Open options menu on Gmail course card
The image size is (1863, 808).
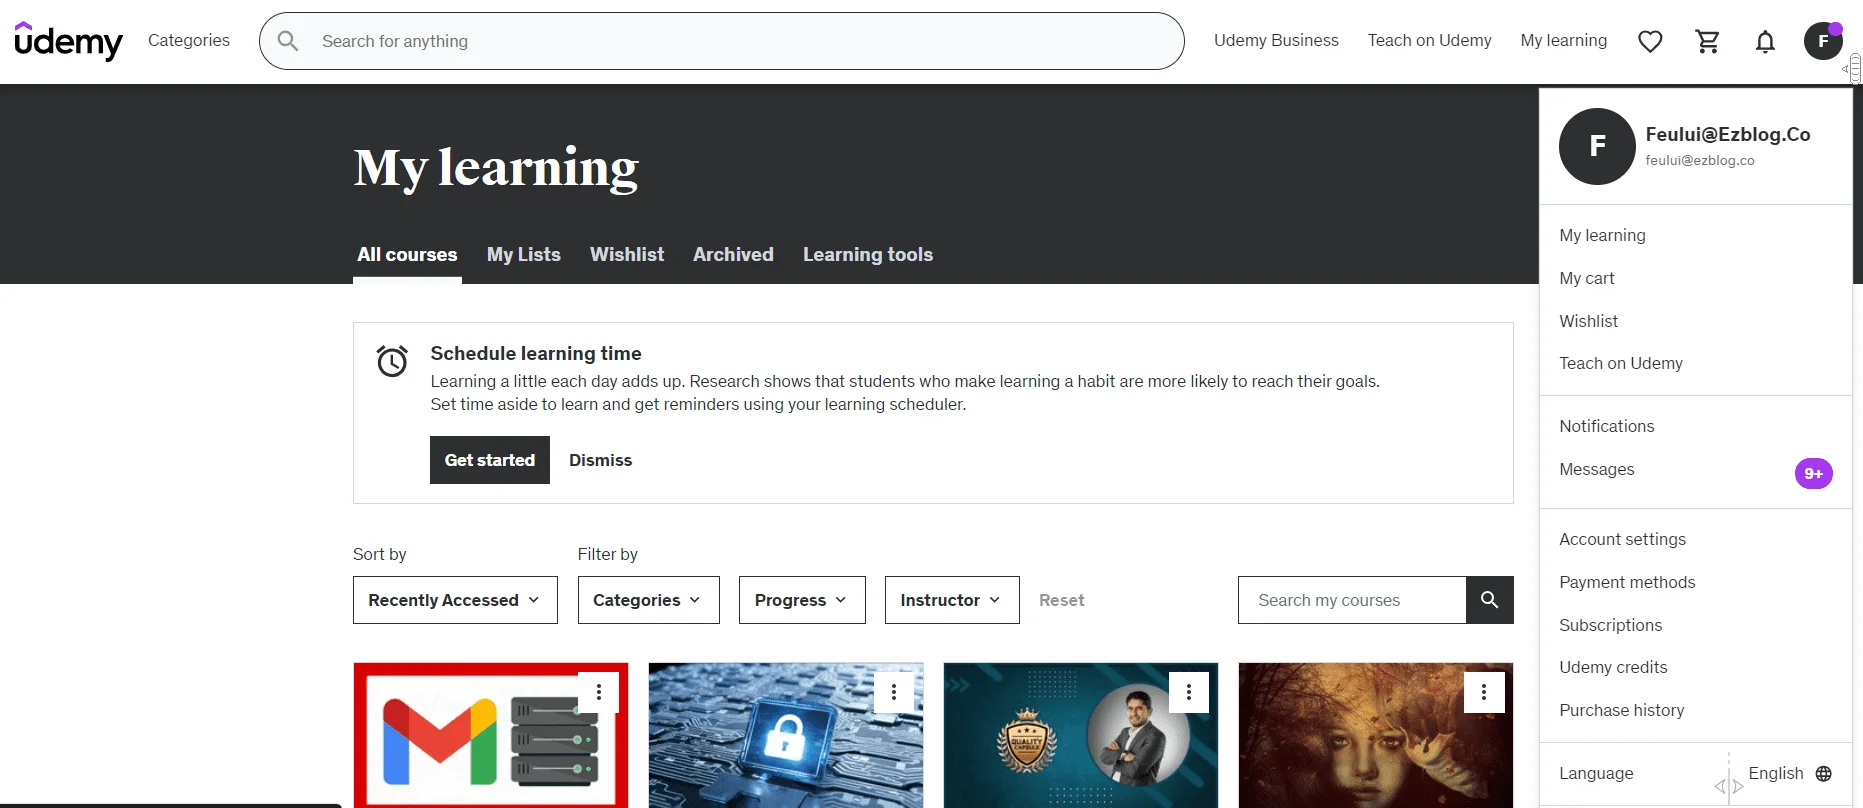599,692
